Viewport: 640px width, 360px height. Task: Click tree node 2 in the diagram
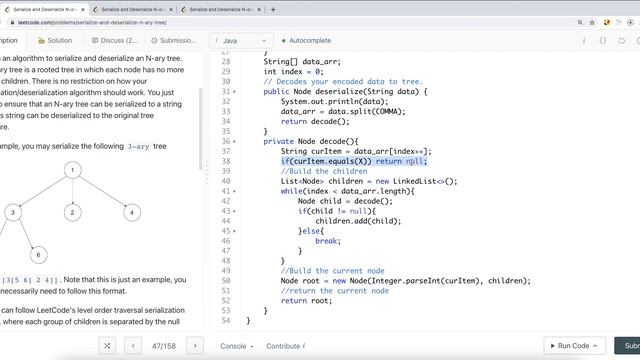(73, 212)
